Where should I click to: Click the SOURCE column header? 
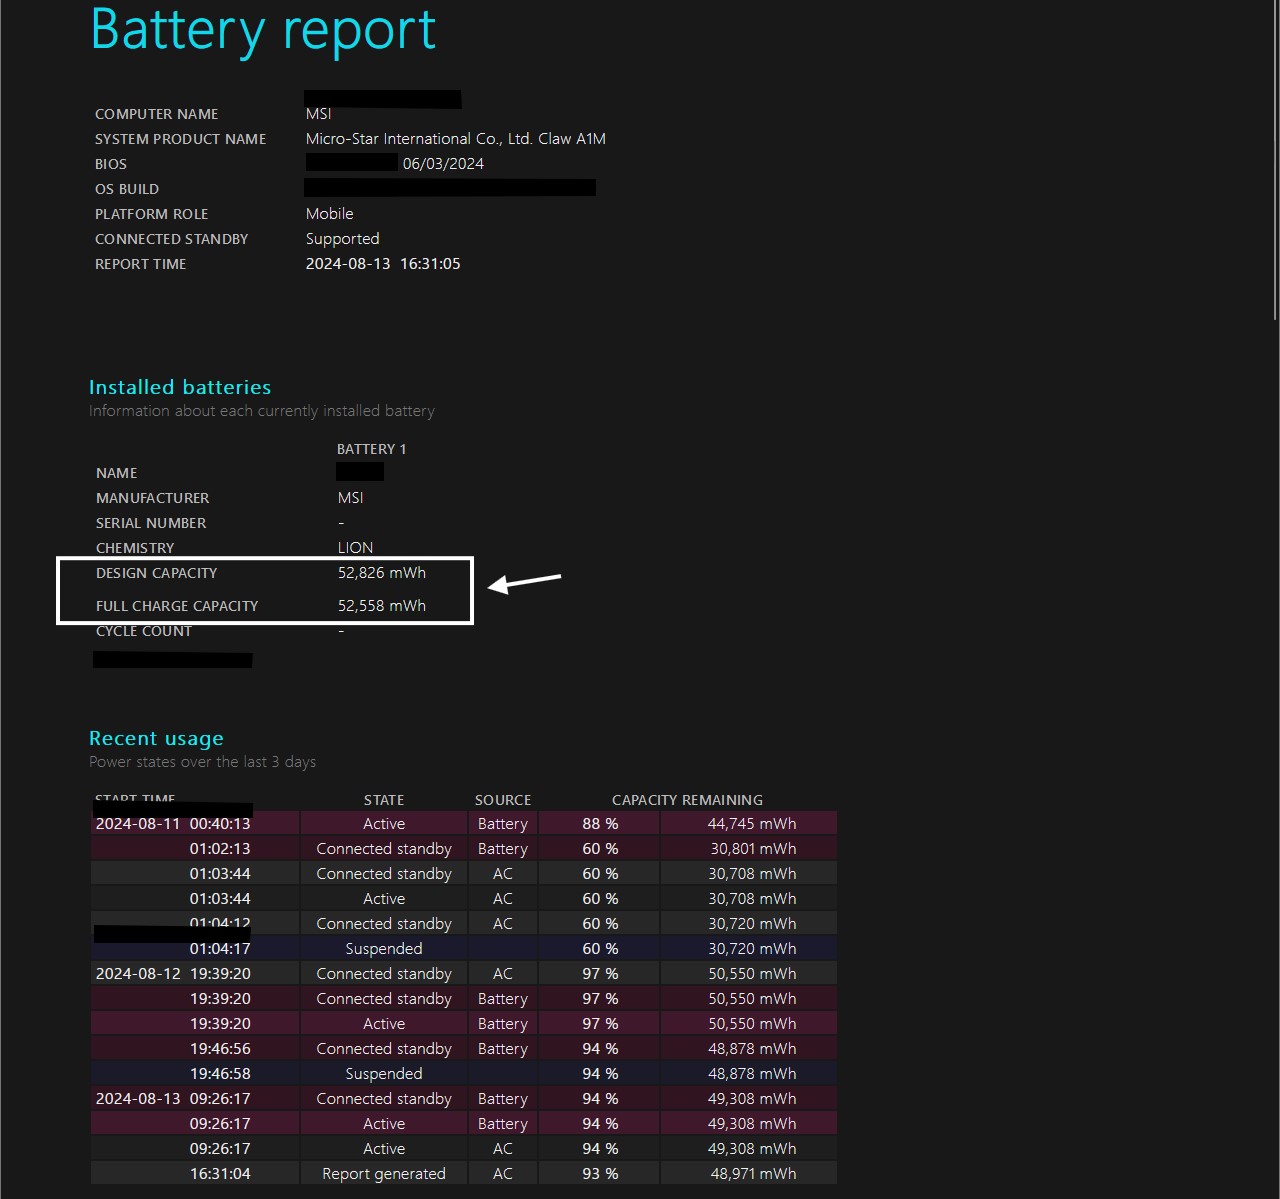pyautogui.click(x=503, y=800)
